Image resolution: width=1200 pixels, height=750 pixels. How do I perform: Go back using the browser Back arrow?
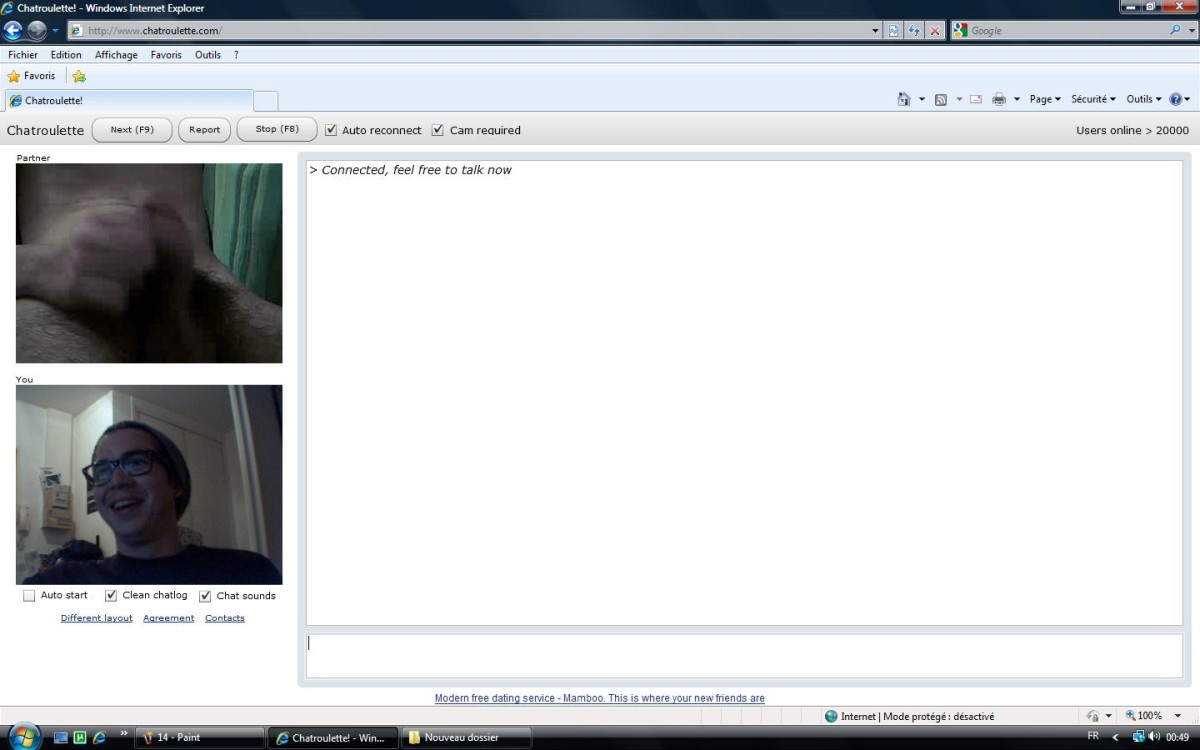tap(14, 30)
